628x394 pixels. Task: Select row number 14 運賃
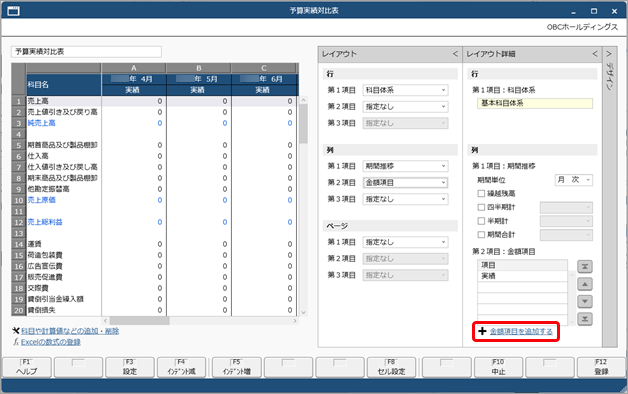click(x=19, y=244)
